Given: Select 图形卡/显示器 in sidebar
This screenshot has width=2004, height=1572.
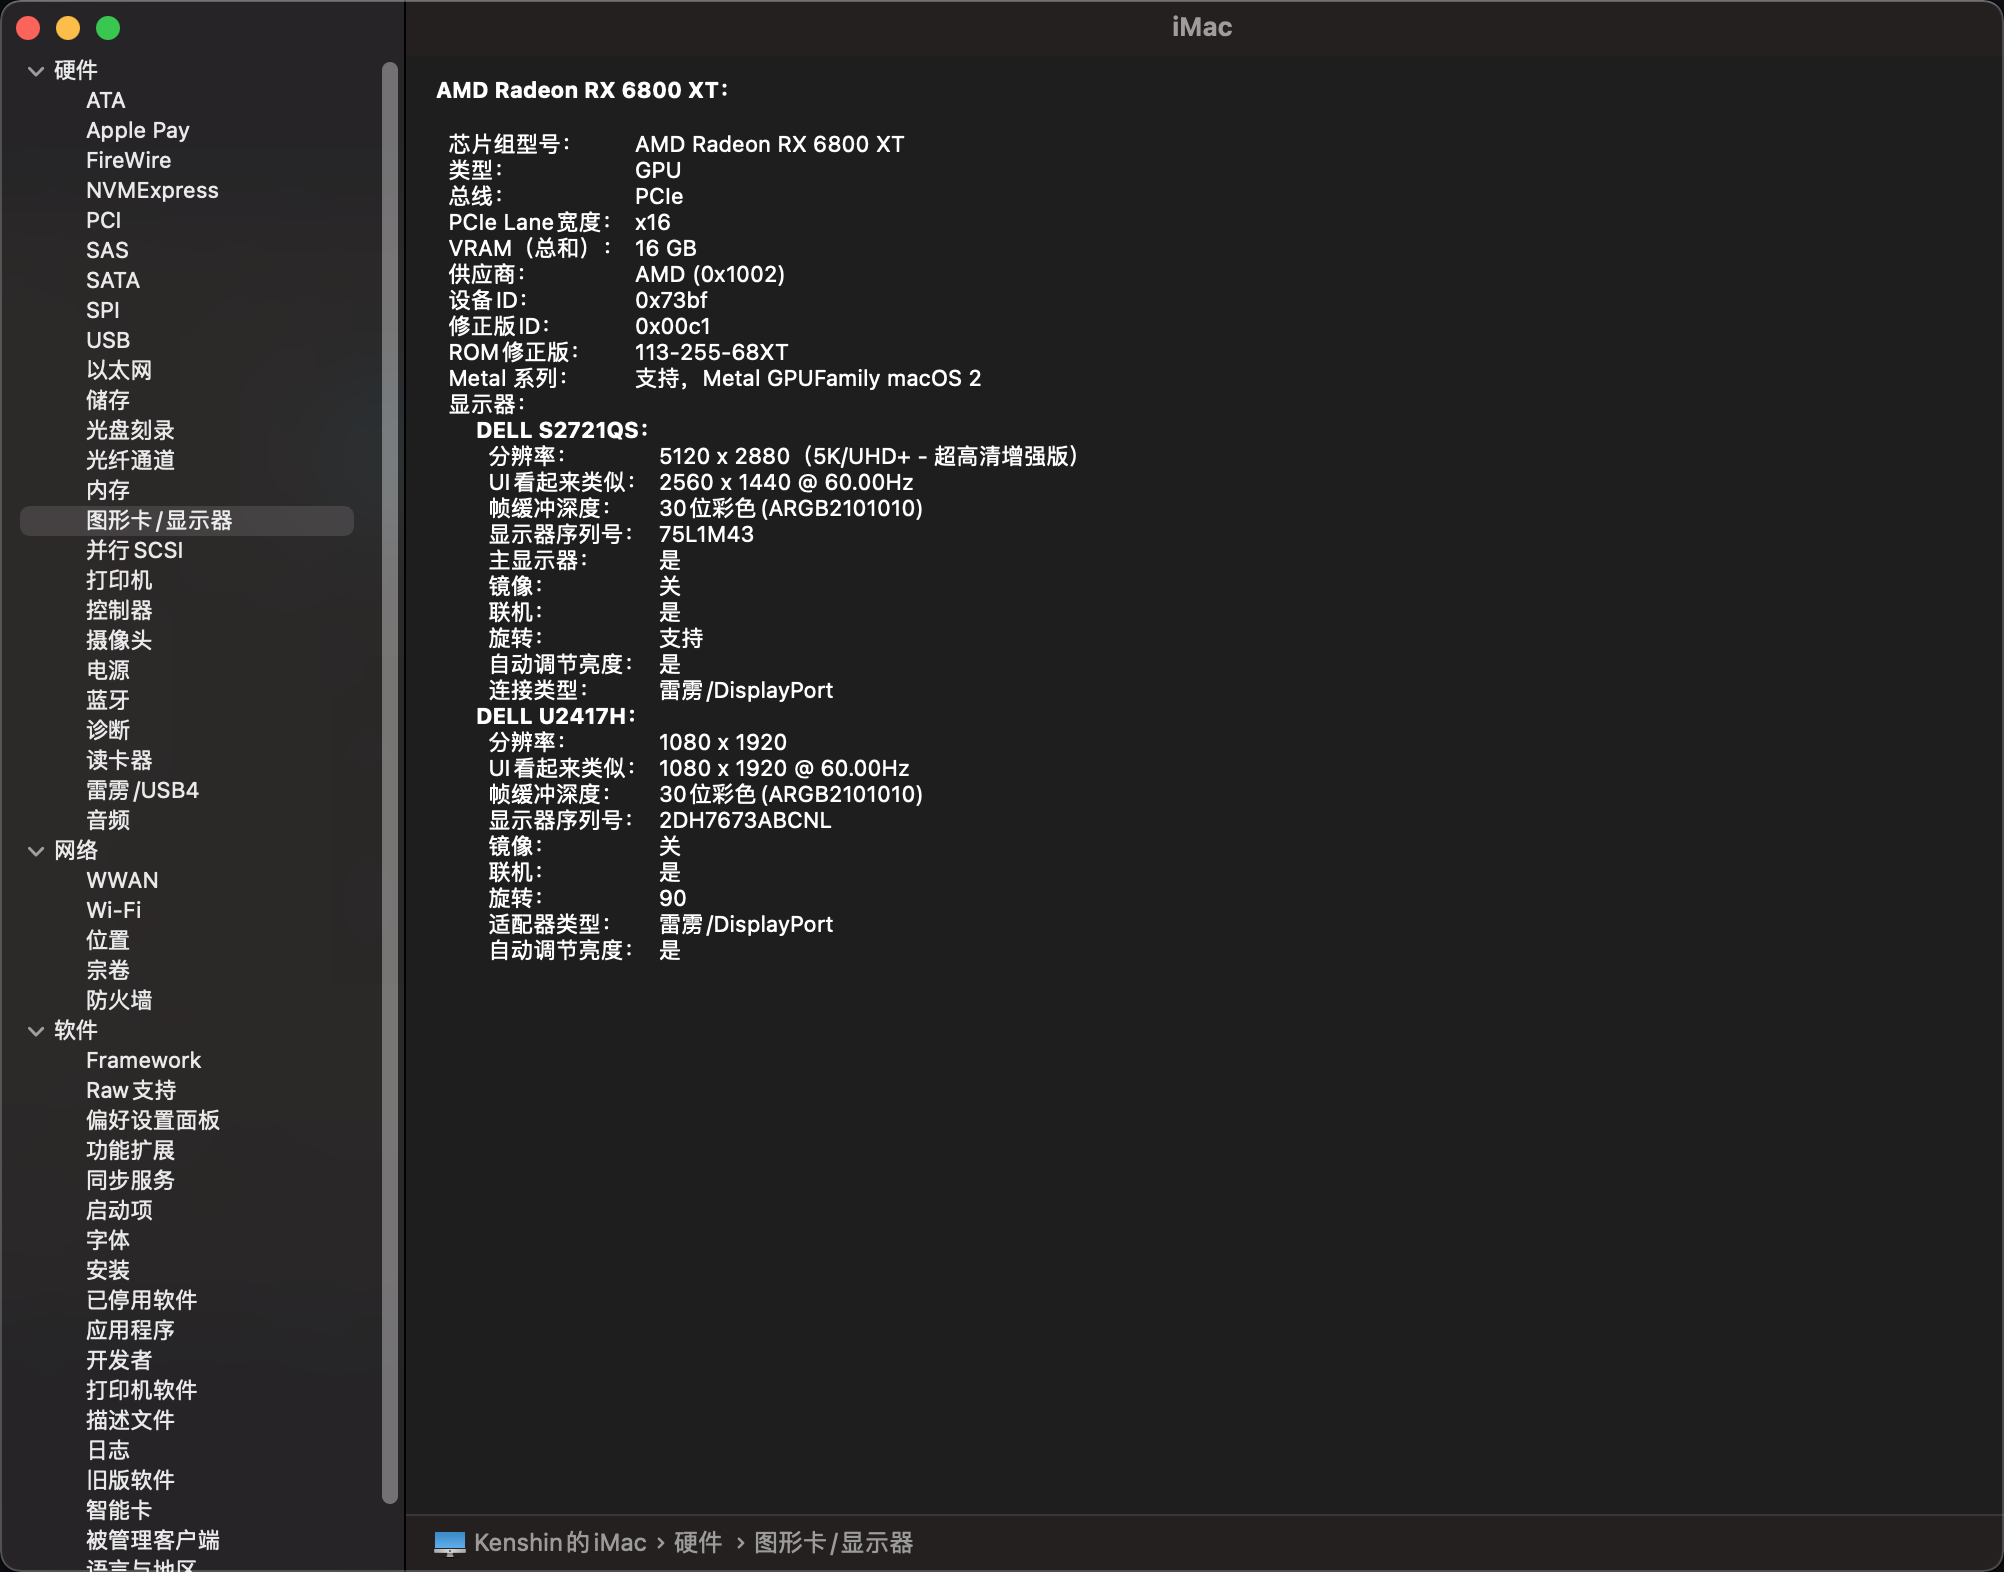Looking at the screenshot, I should (x=159, y=521).
